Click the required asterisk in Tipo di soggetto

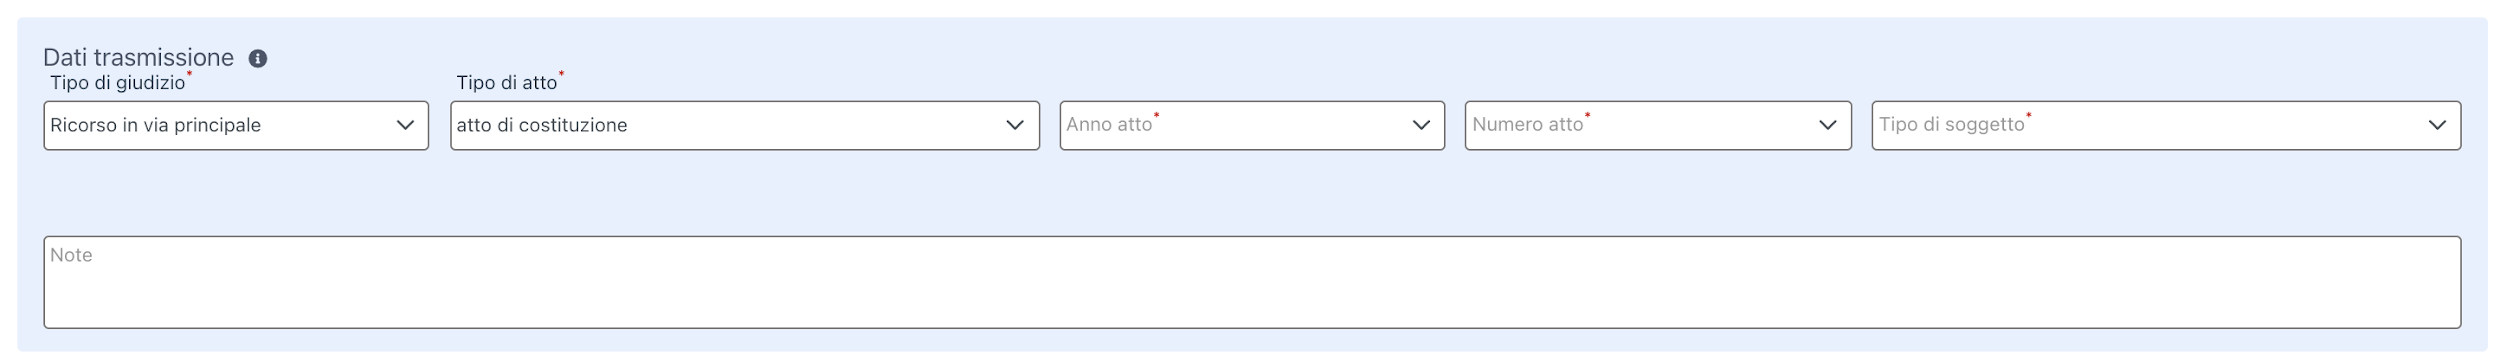2029,116
